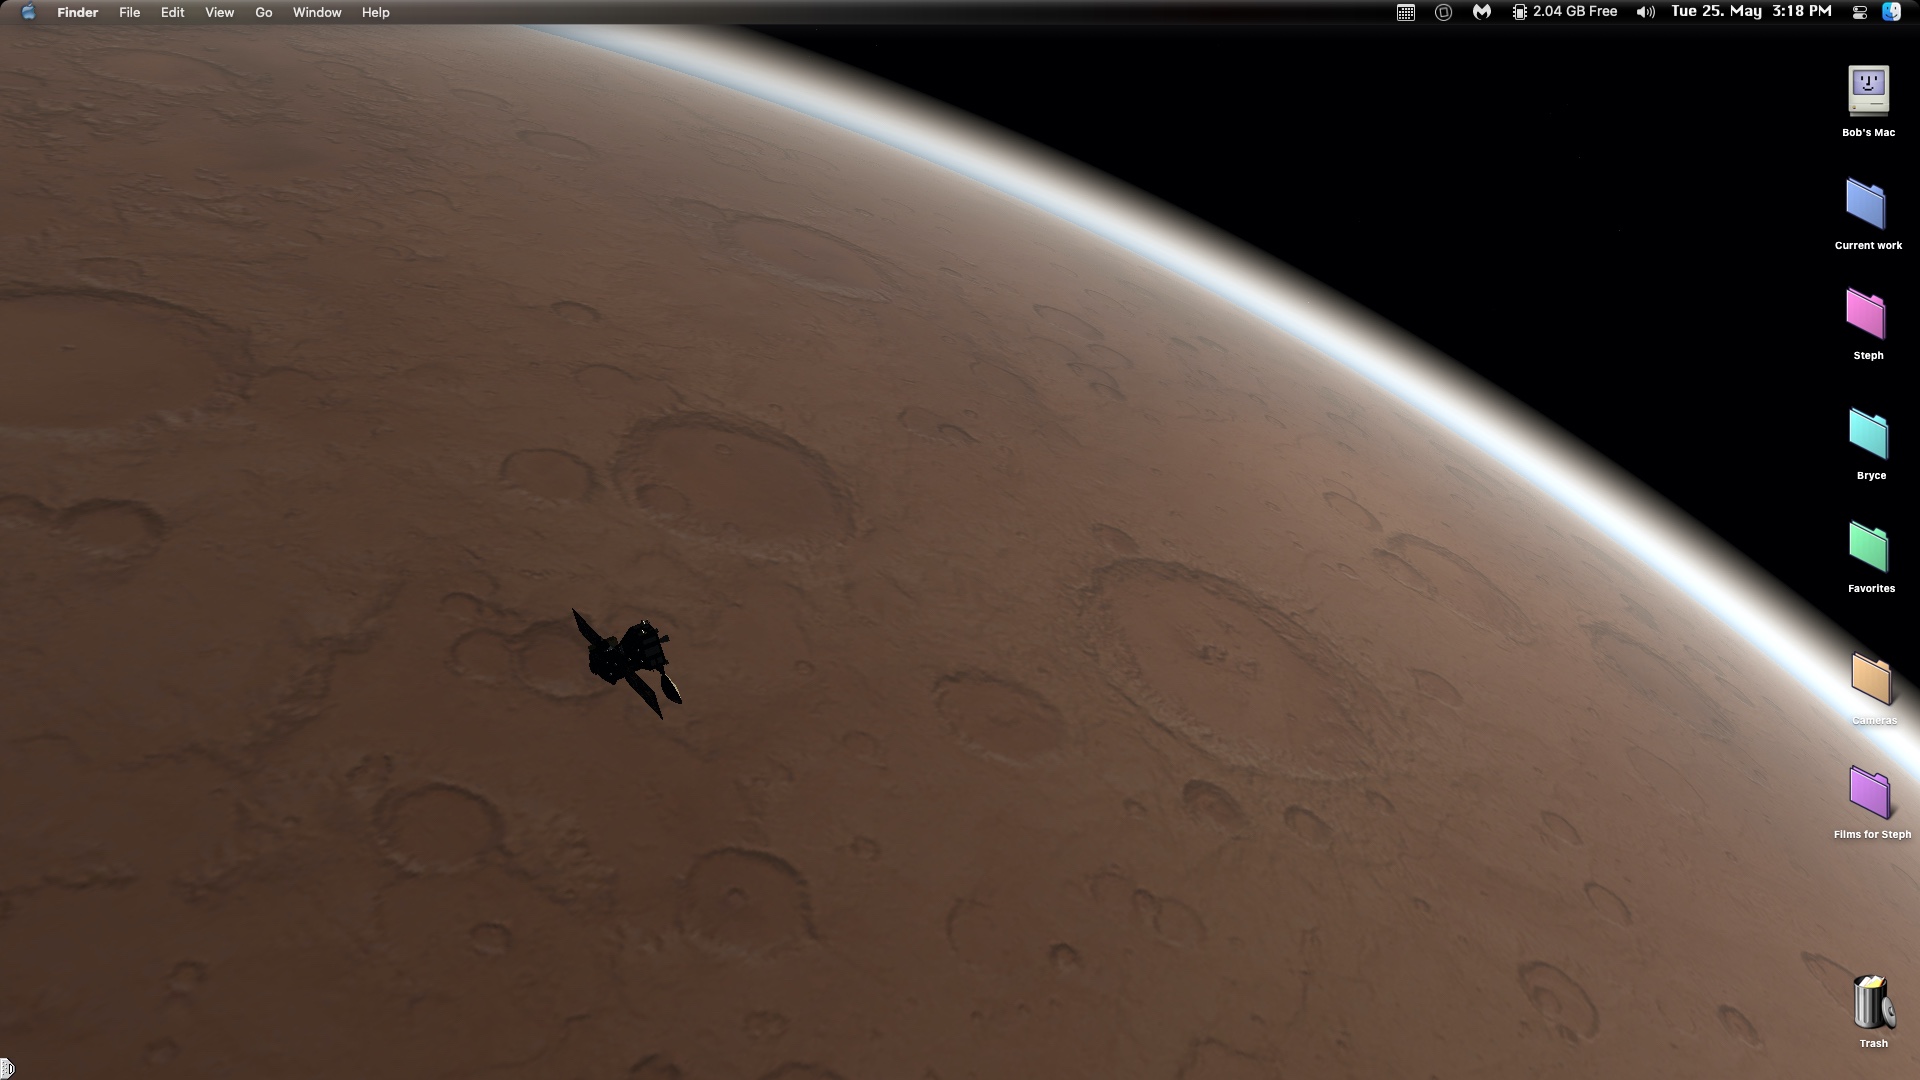Image resolution: width=1920 pixels, height=1080 pixels.
Task: Click the Trash label text
Action: [1873, 1043]
